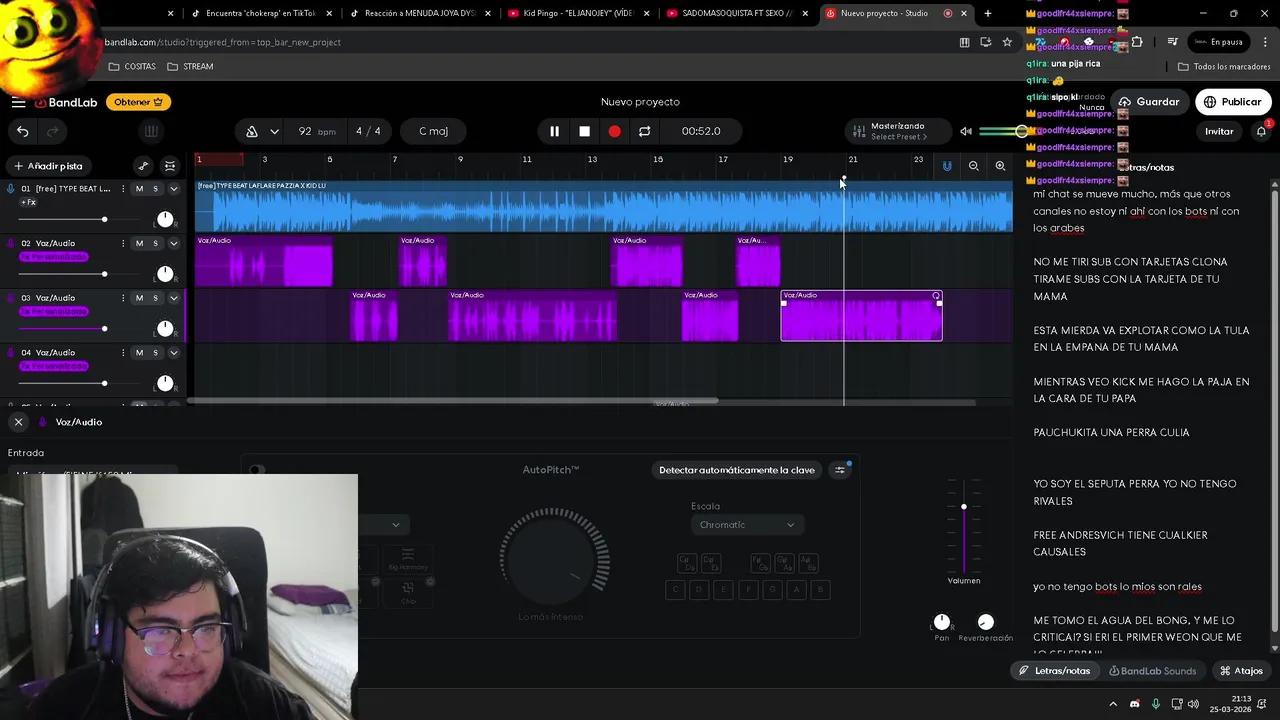1280x720 pixels.
Task: Click the Invitar button
Action: click(1219, 131)
